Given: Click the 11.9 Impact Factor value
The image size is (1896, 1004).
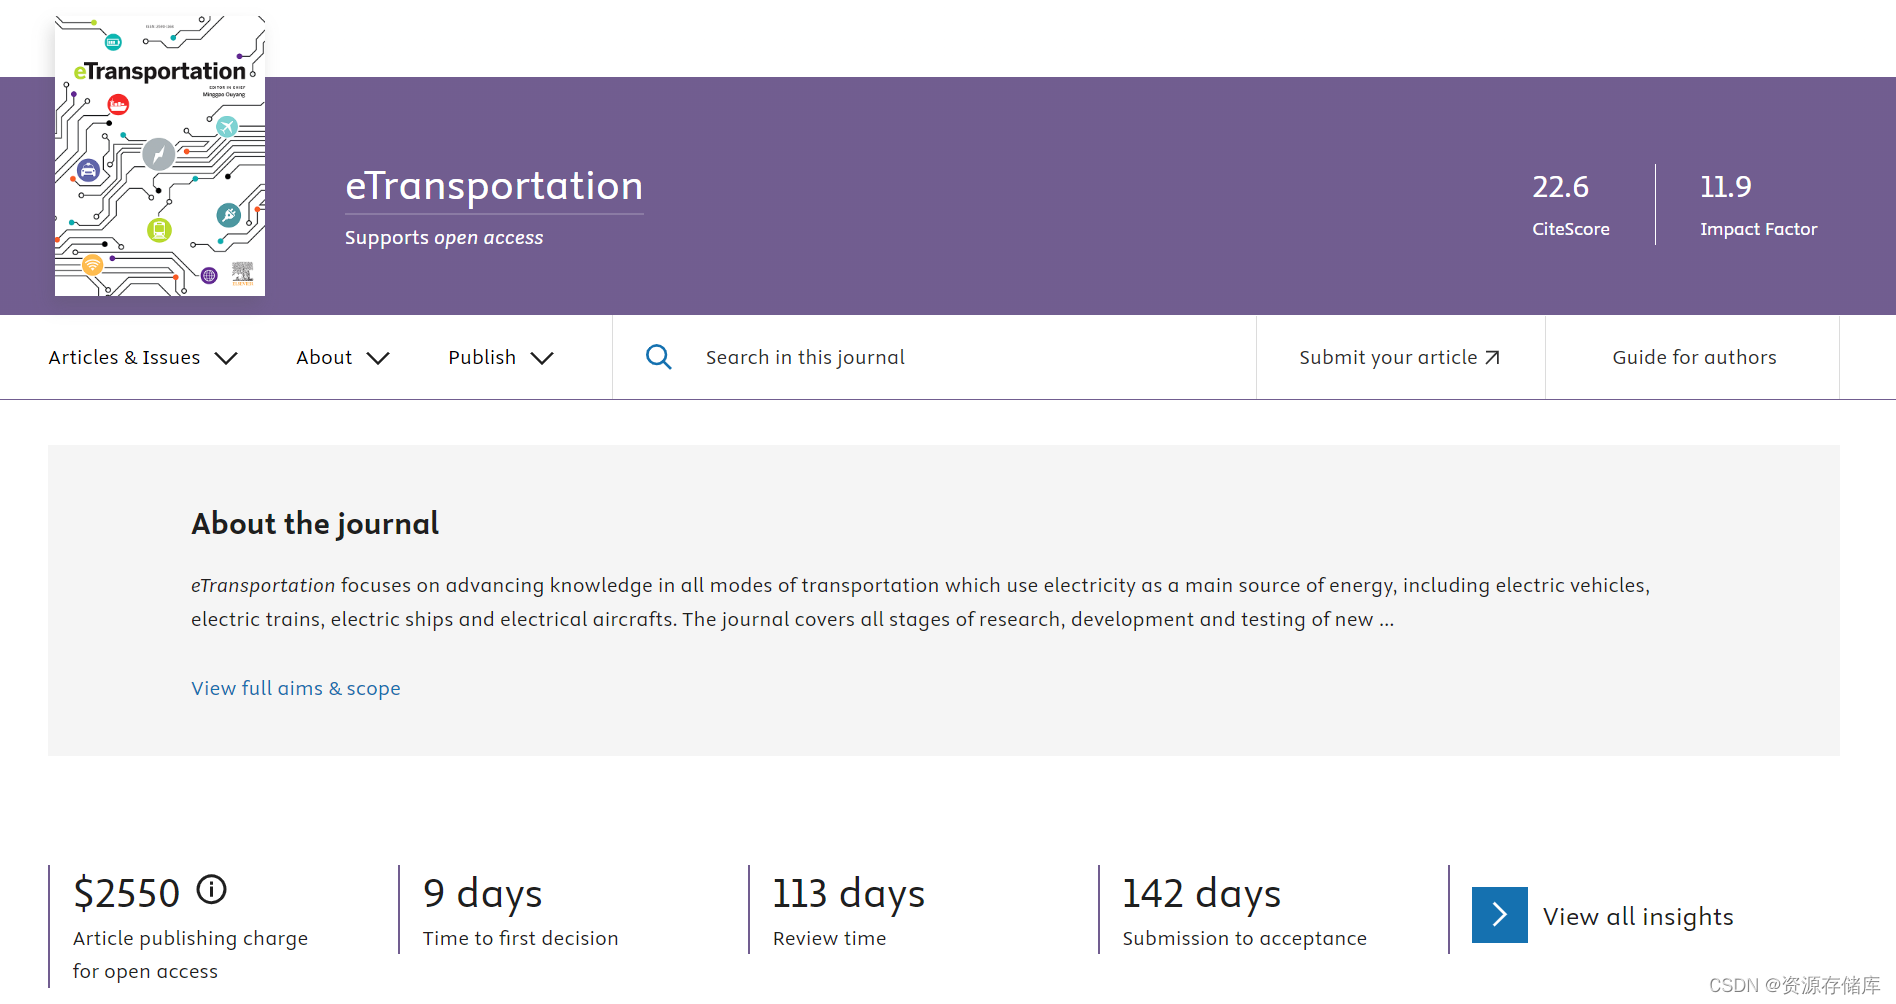Looking at the screenshot, I should [1725, 187].
